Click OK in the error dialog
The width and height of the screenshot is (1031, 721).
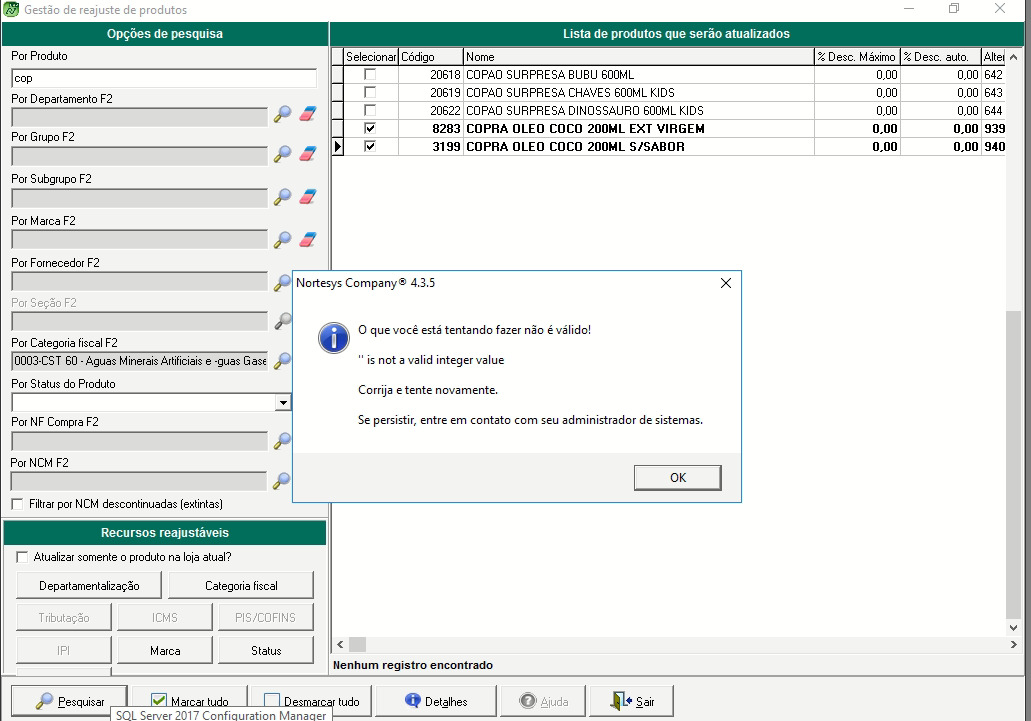pos(677,477)
